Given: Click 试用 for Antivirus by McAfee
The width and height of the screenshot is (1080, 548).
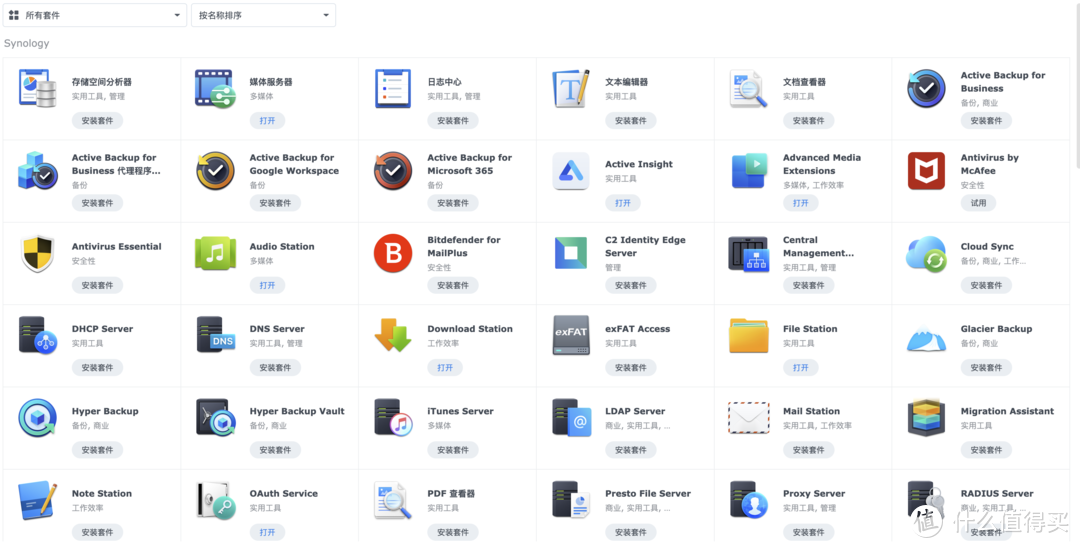Looking at the screenshot, I should (978, 203).
